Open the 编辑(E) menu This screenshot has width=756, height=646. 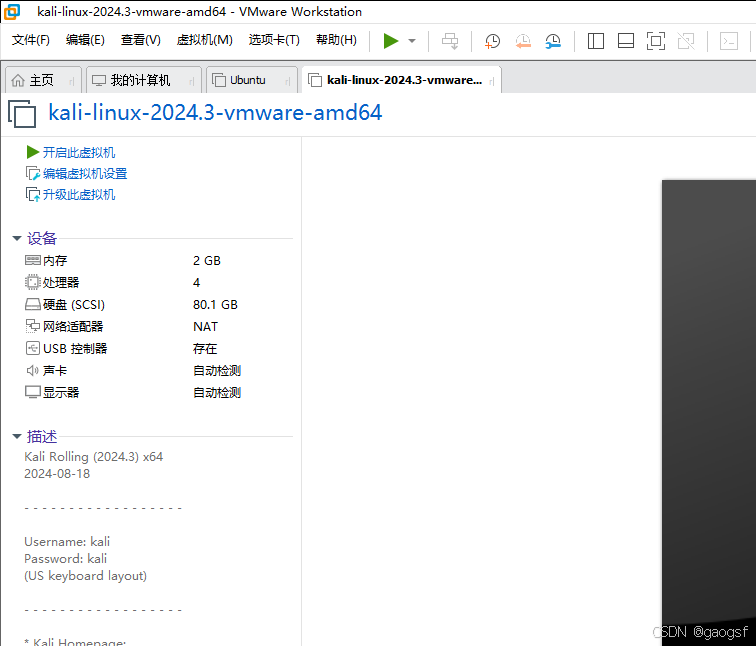(x=85, y=40)
